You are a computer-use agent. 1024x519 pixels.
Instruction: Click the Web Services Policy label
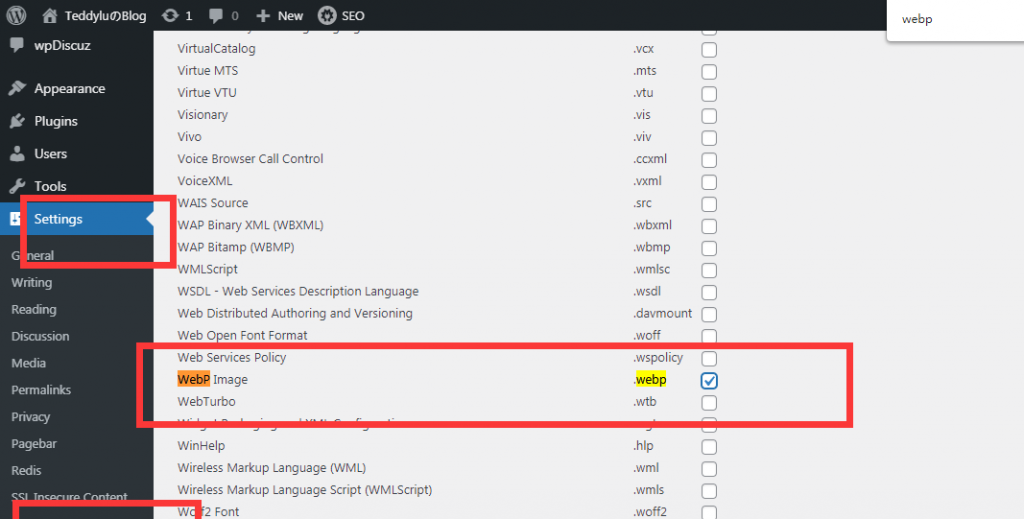232,357
